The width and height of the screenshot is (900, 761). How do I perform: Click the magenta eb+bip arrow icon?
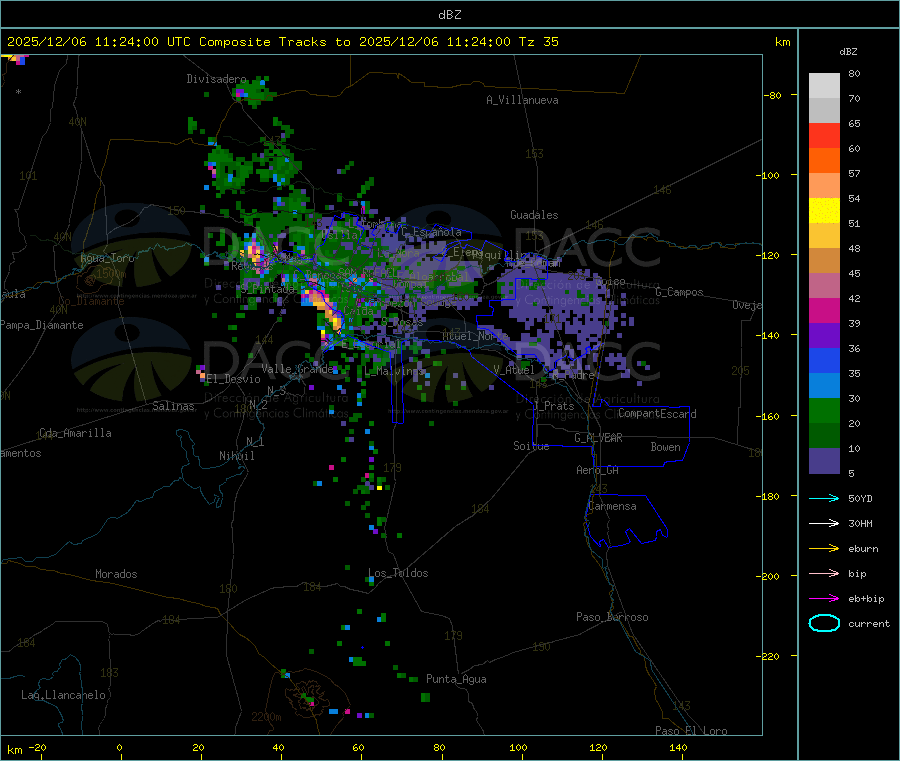coord(824,598)
